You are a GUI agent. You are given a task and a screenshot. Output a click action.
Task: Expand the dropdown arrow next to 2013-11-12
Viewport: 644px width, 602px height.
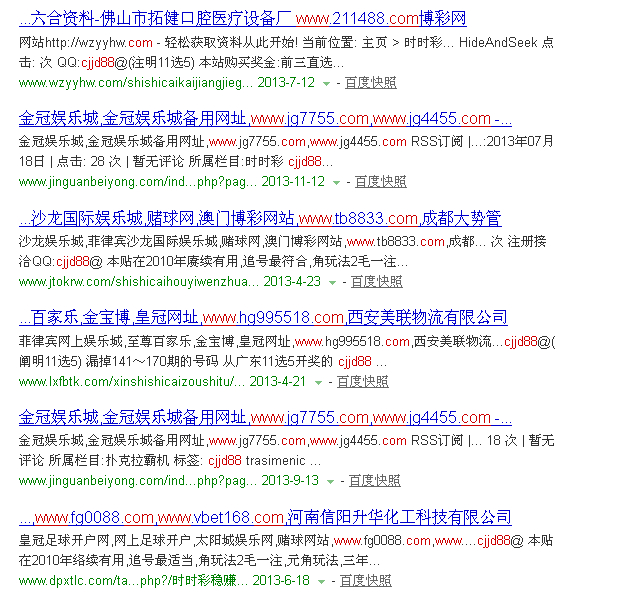(336, 183)
